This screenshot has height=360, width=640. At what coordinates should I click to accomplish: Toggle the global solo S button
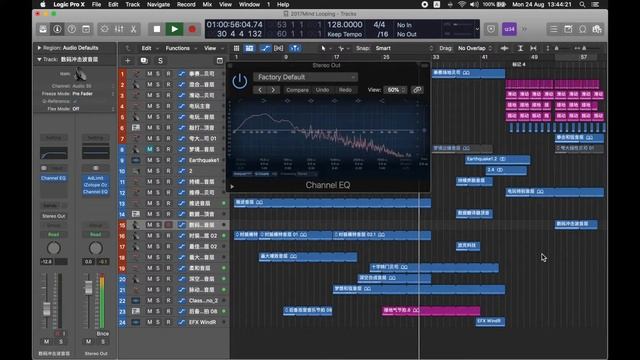(160, 60)
